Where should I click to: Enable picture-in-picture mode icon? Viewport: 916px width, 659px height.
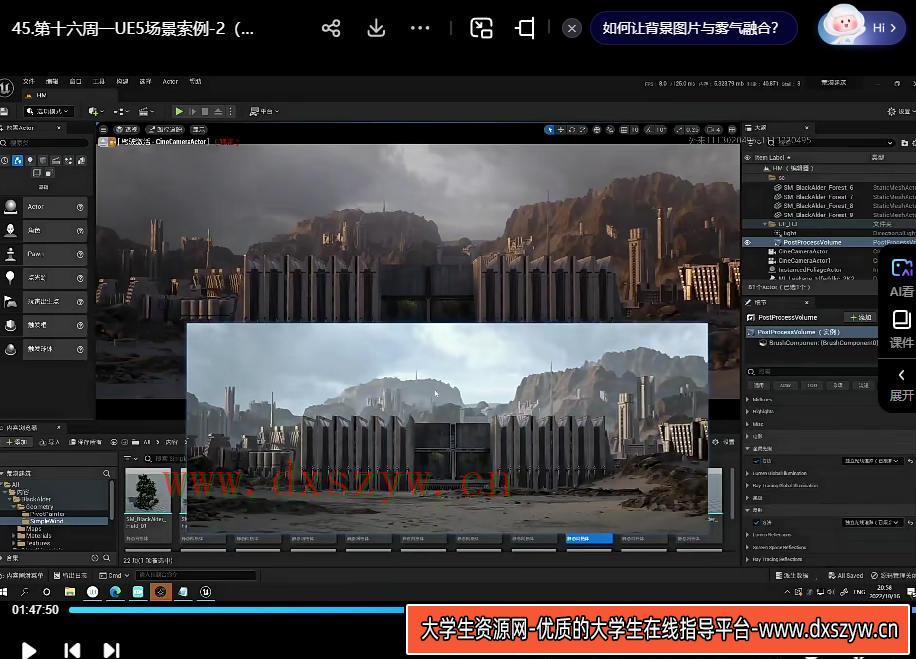pos(481,28)
